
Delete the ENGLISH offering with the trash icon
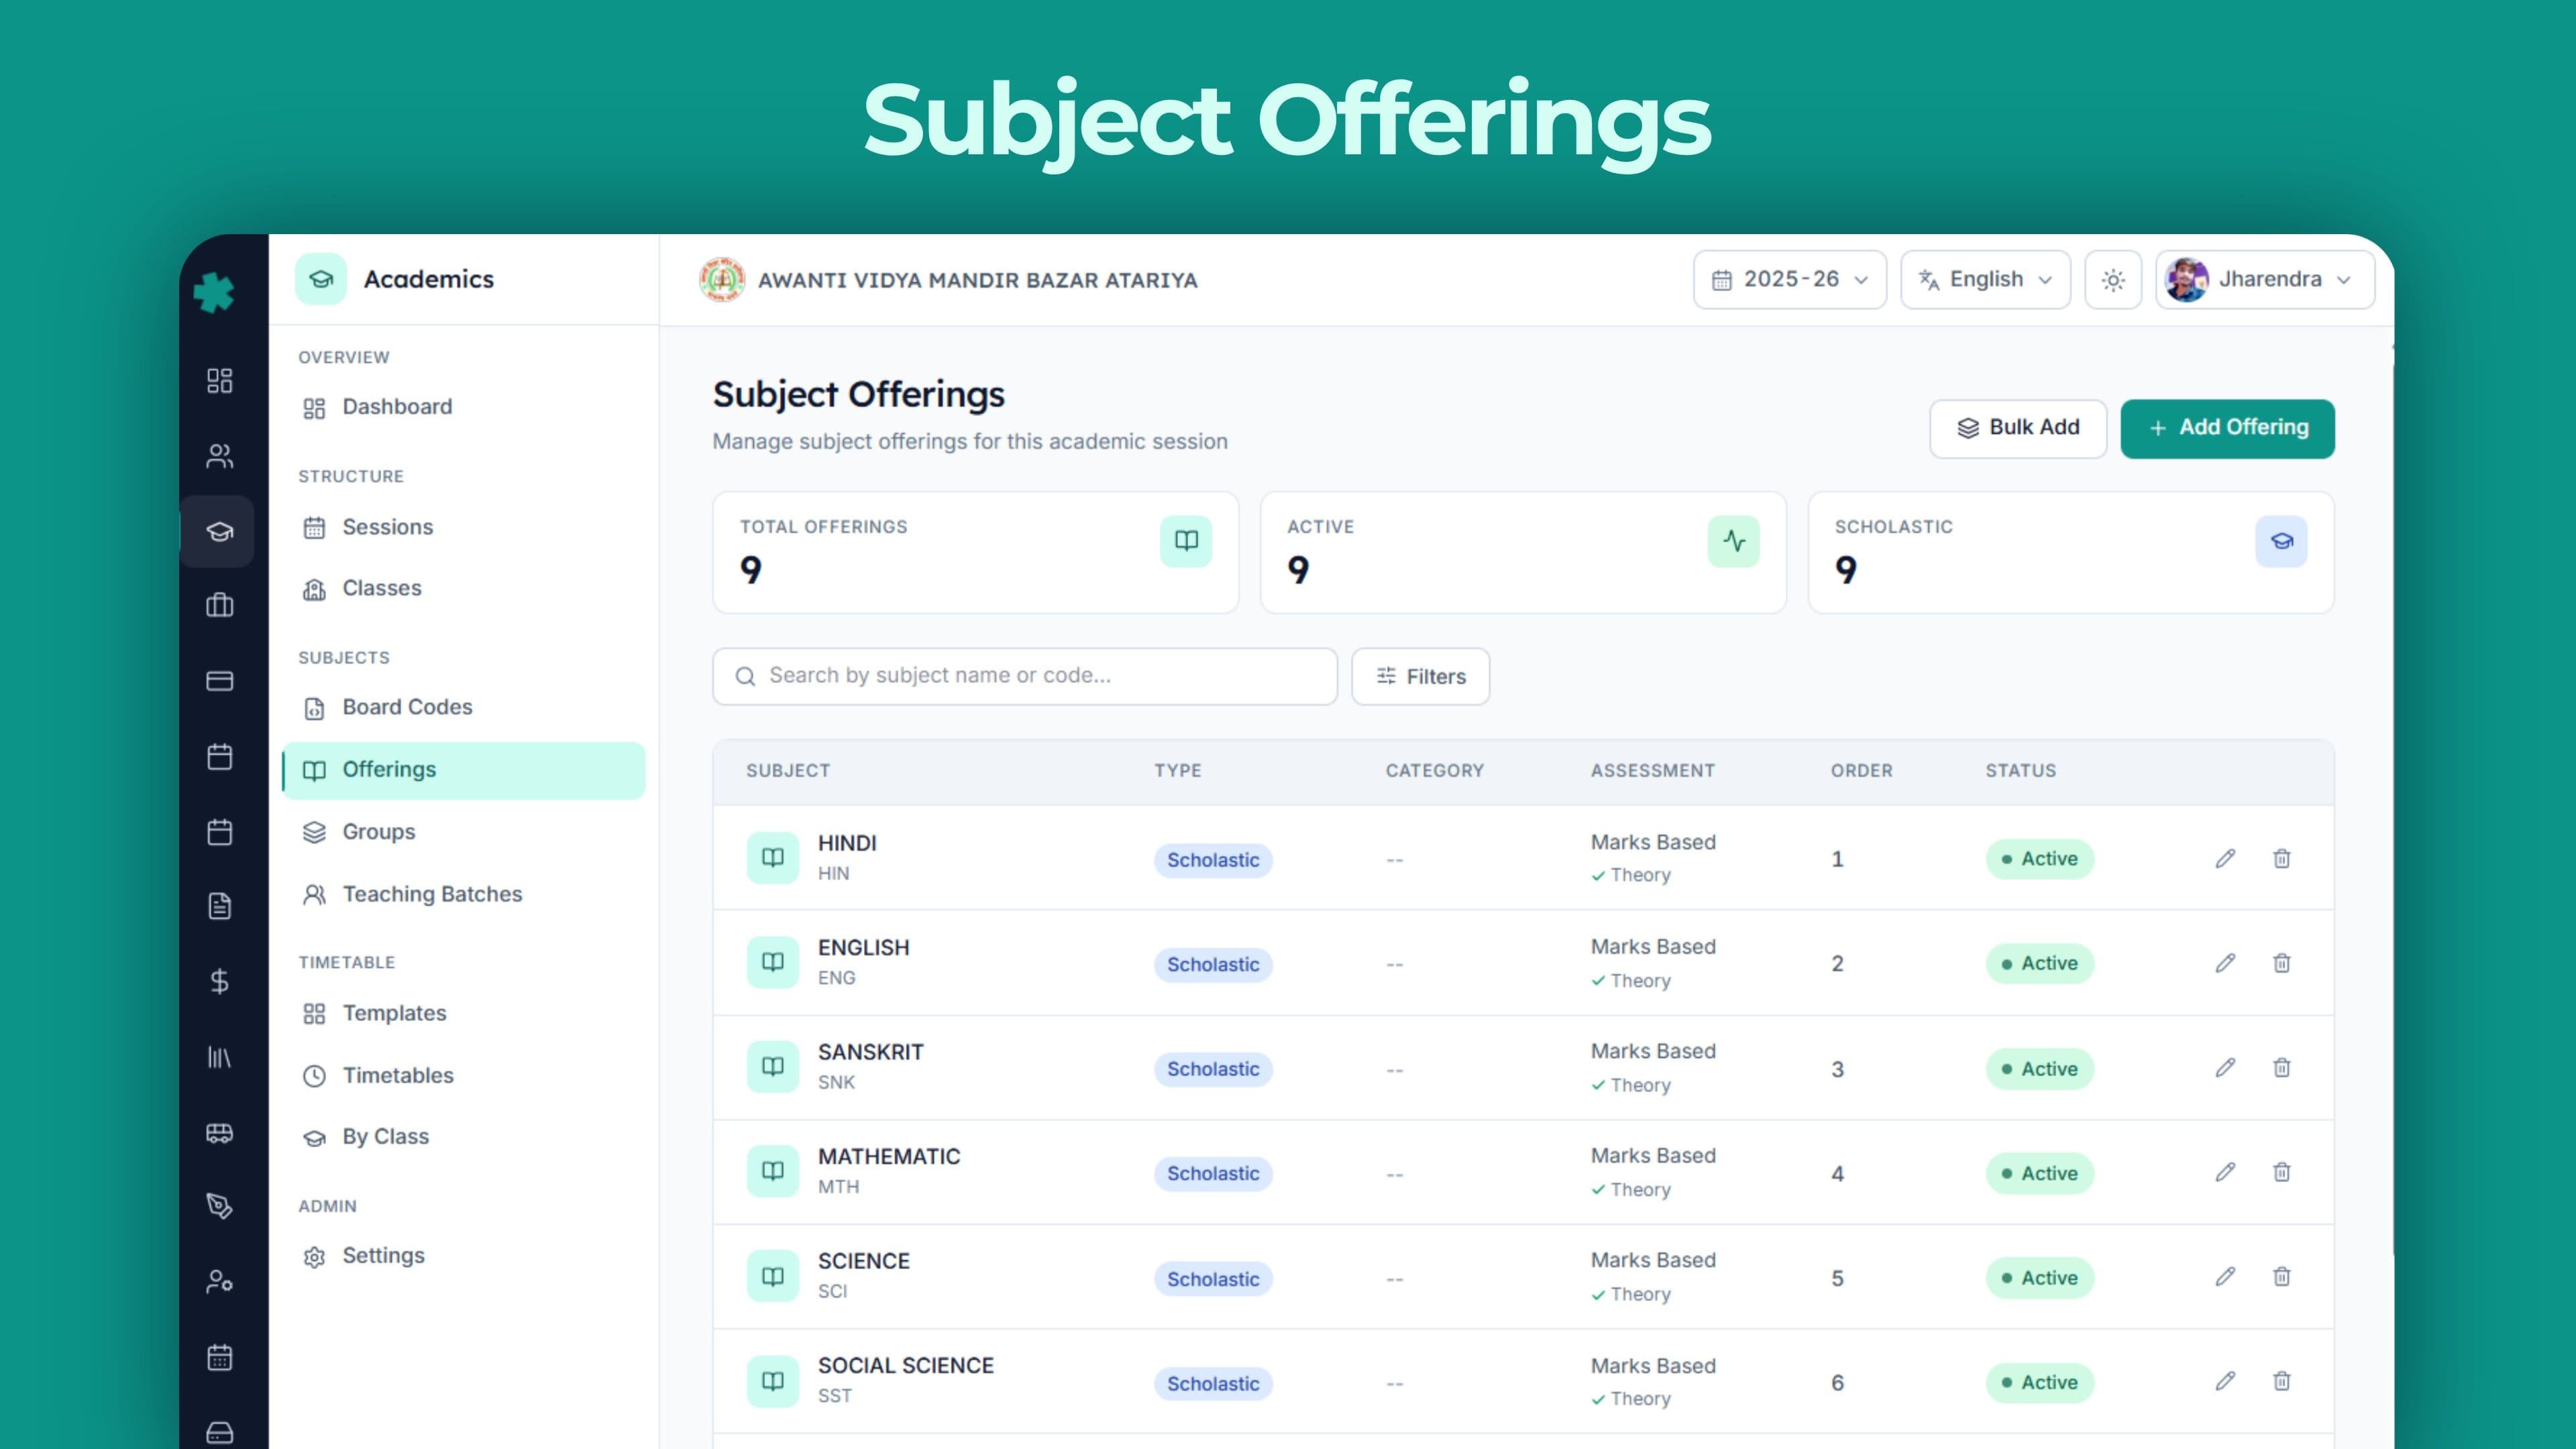click(x=2281, y=963)
